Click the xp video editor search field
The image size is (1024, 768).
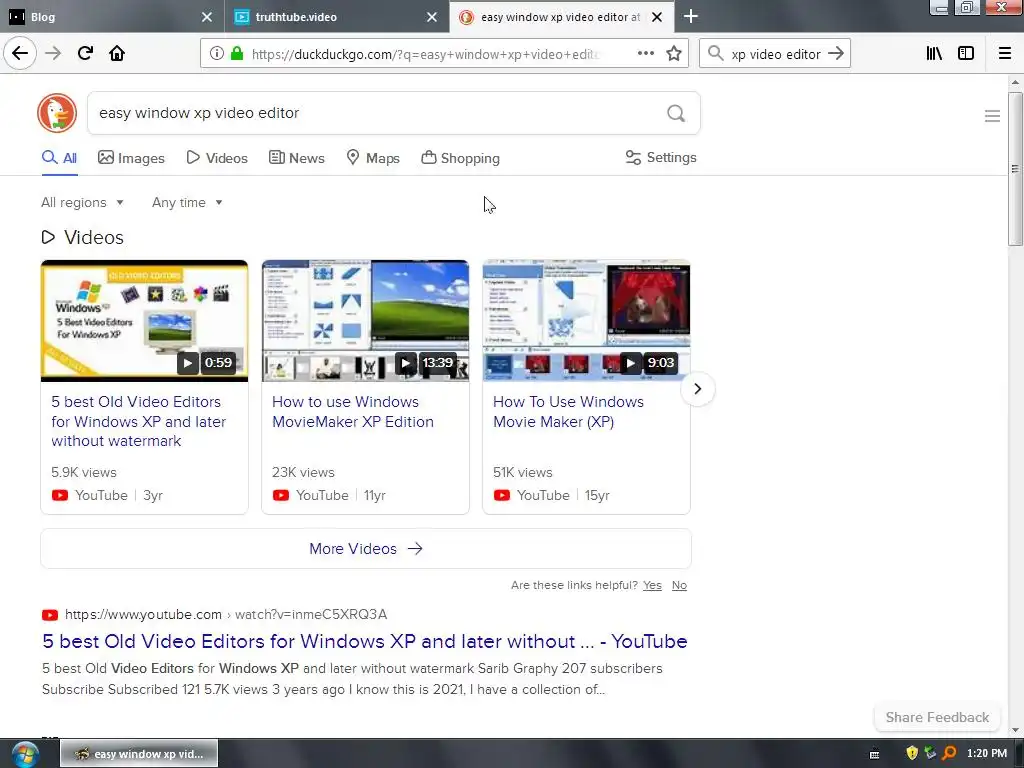(x=776, y=54)
